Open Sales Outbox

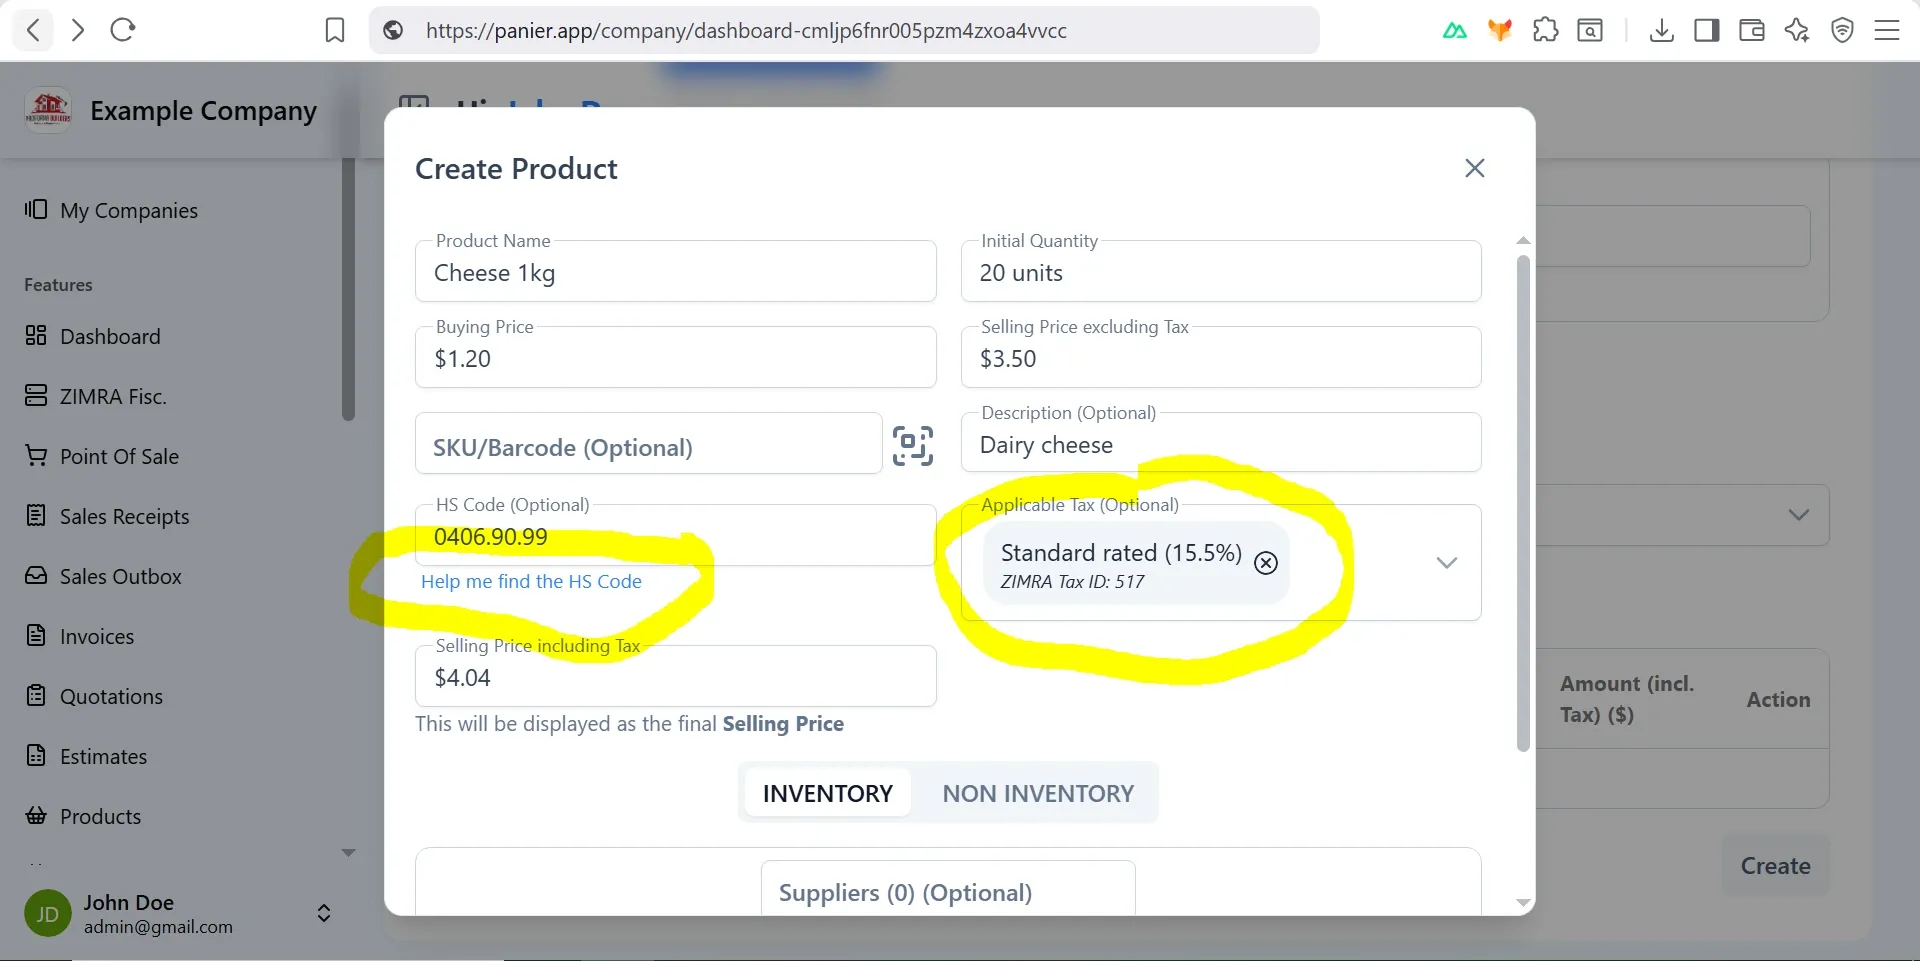103,576
